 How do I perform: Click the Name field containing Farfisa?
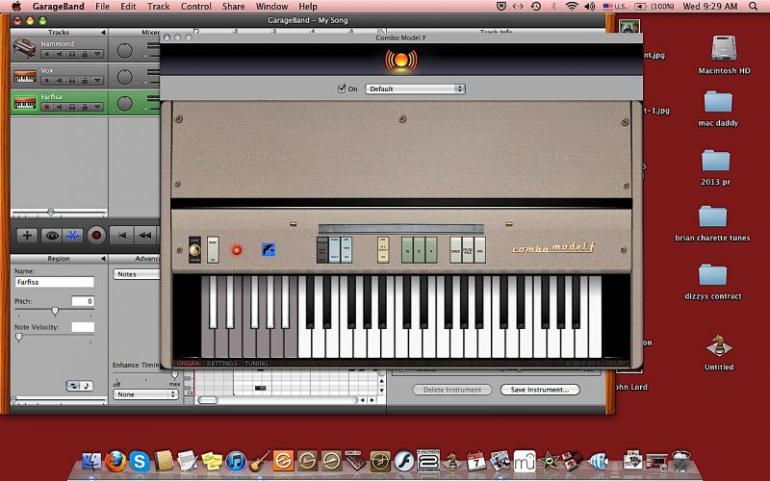[54, 282]
